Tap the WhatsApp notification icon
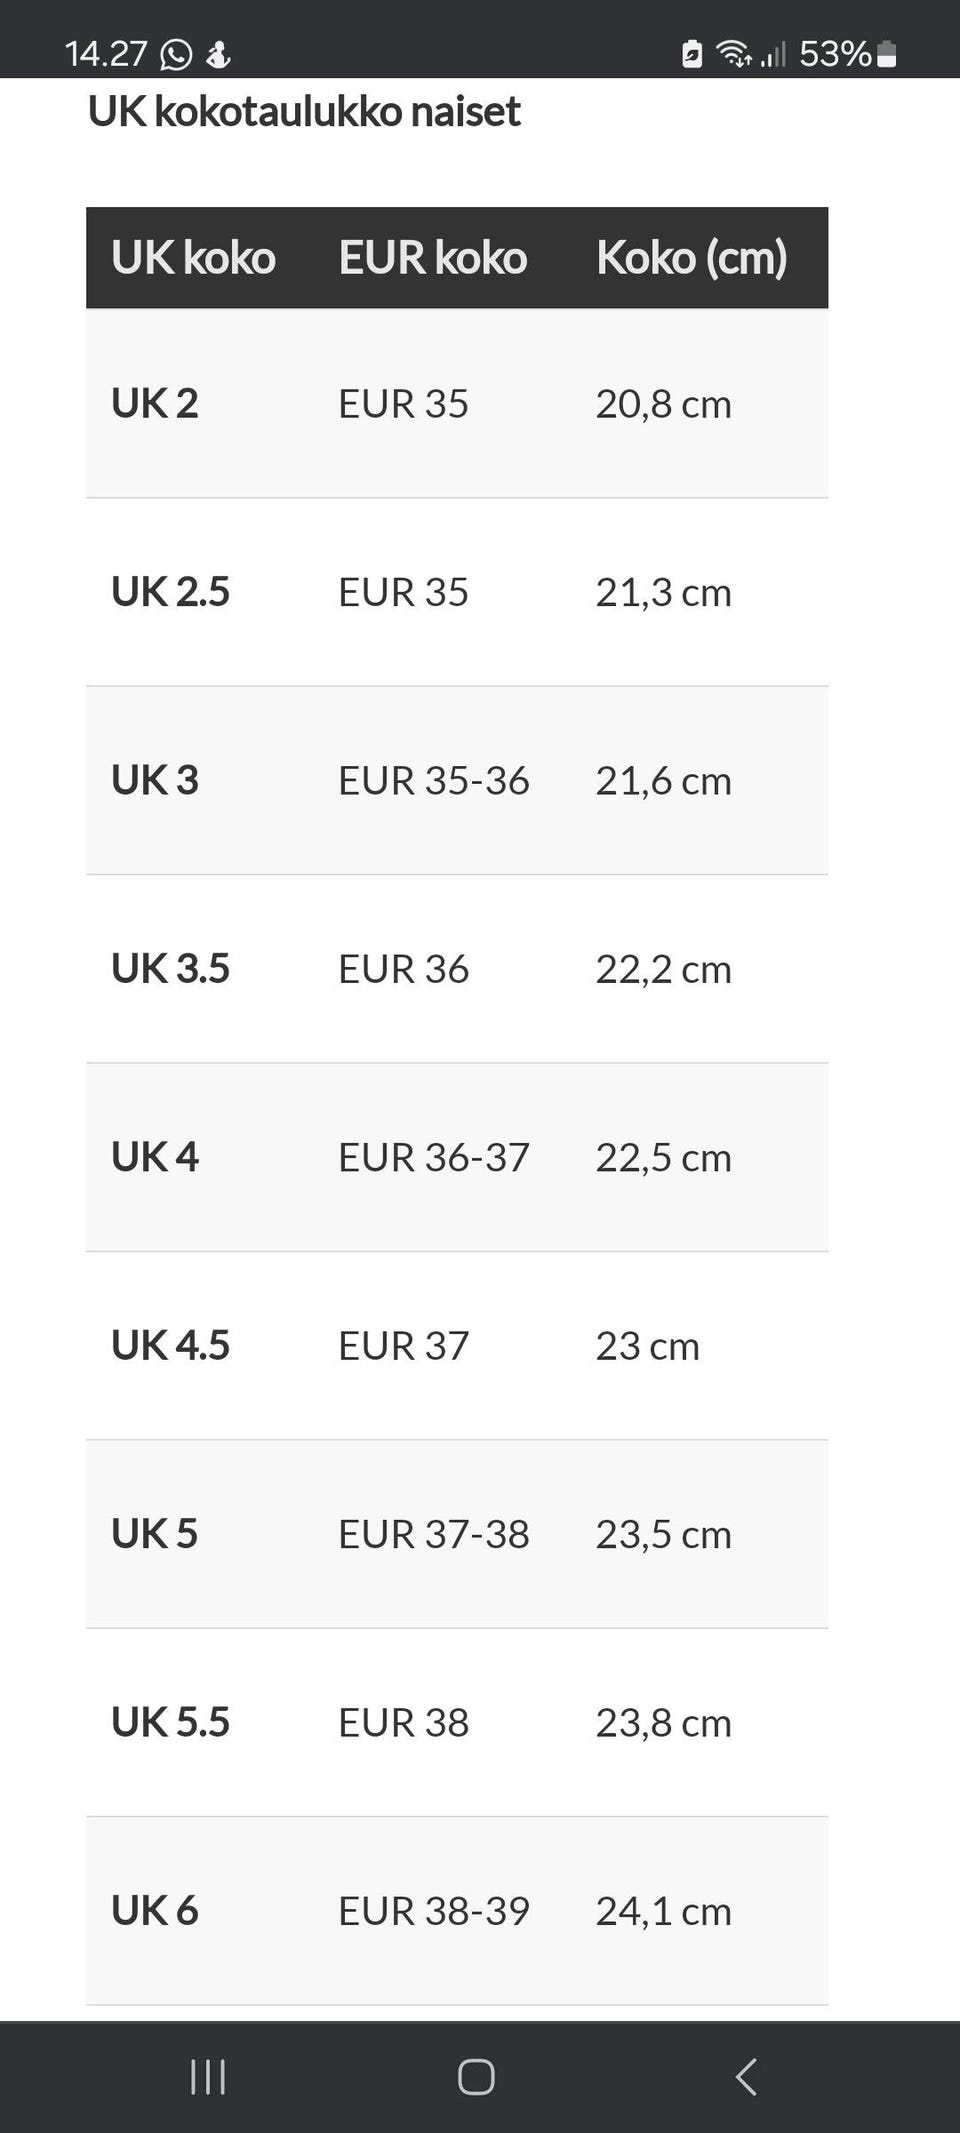The width and height of the screenshot is (960, 2133). [x=176, y=54]
